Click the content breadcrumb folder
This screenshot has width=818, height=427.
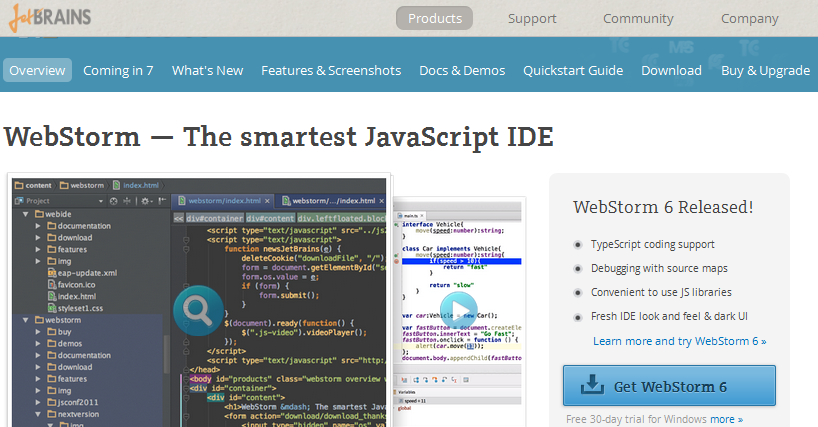pyautogui.click(x=33, y=185)
